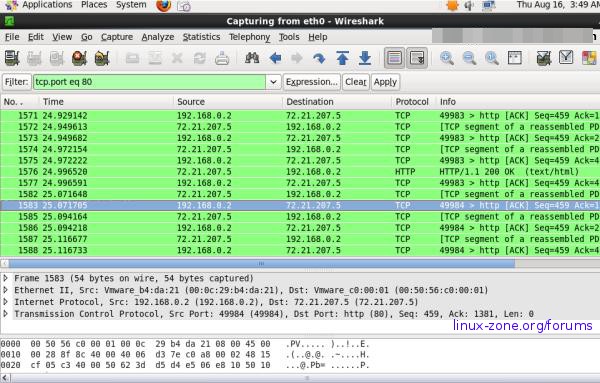Start a new live capture icon
Screen dimensions: 600x383
click(x=57, y=59)
